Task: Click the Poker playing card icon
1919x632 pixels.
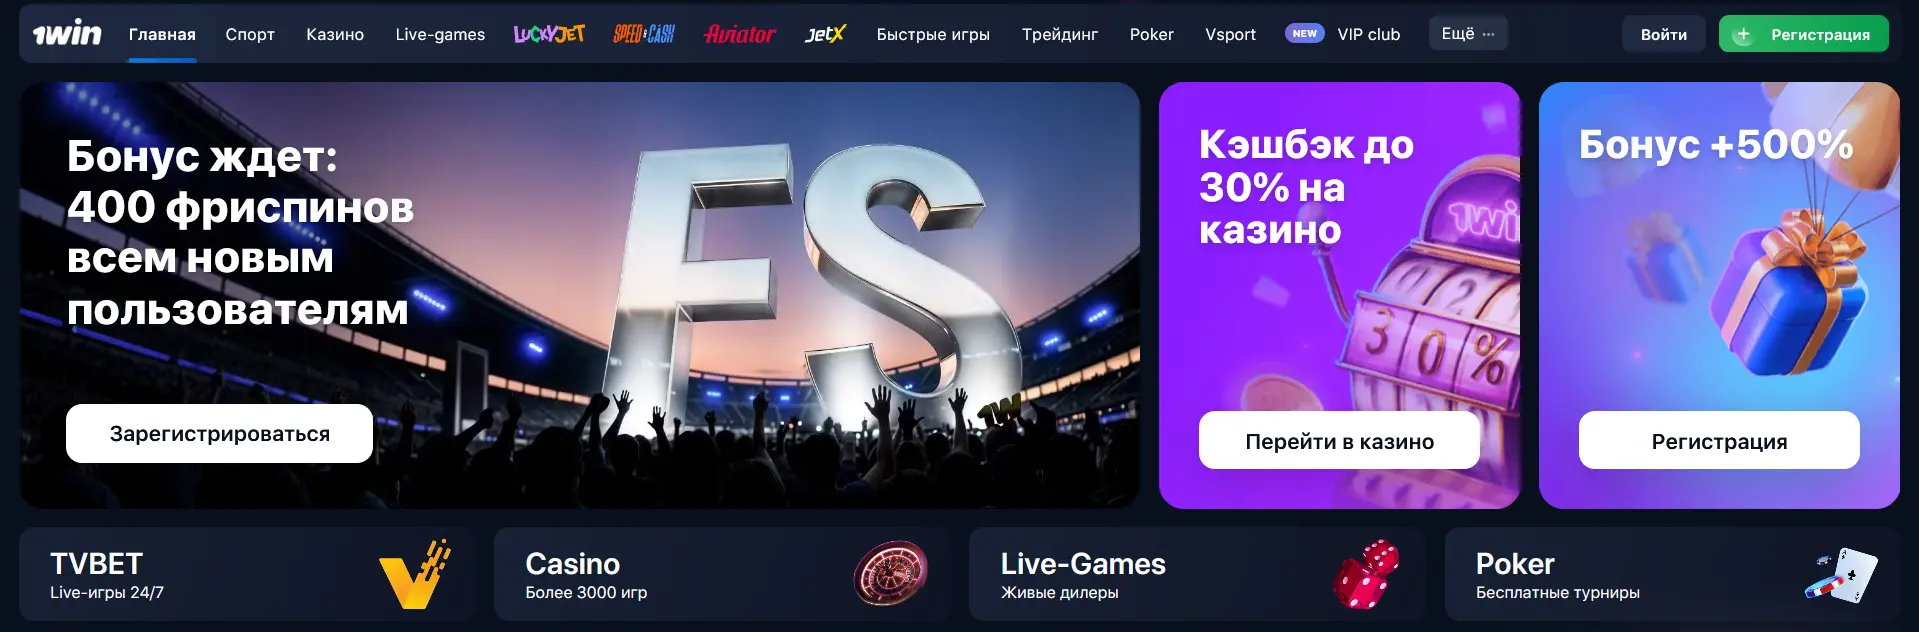Action: [1841, 575]
